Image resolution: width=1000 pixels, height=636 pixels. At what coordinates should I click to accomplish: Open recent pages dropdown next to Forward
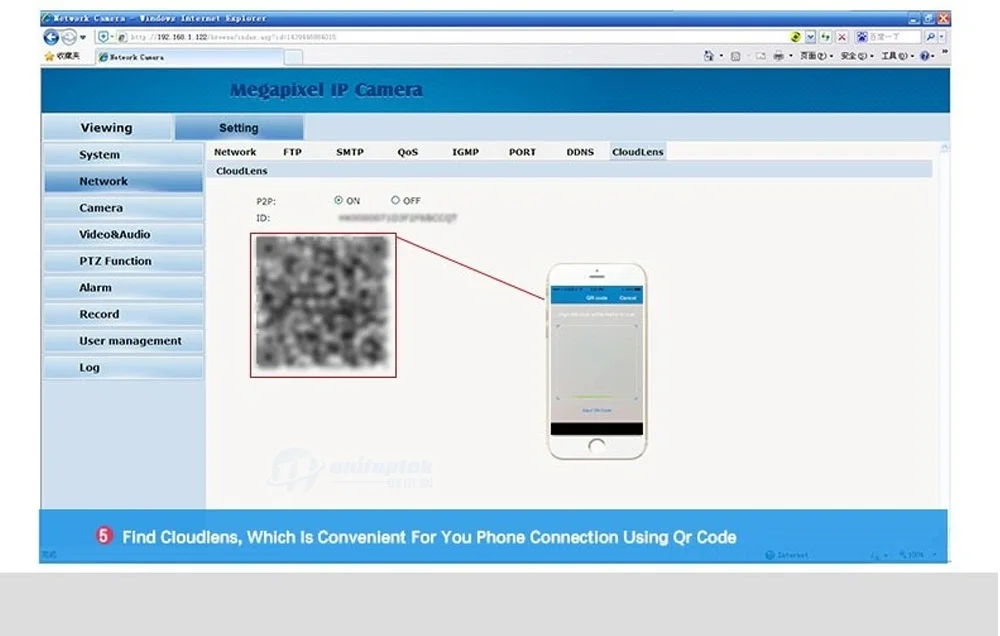tap(83, 37)
